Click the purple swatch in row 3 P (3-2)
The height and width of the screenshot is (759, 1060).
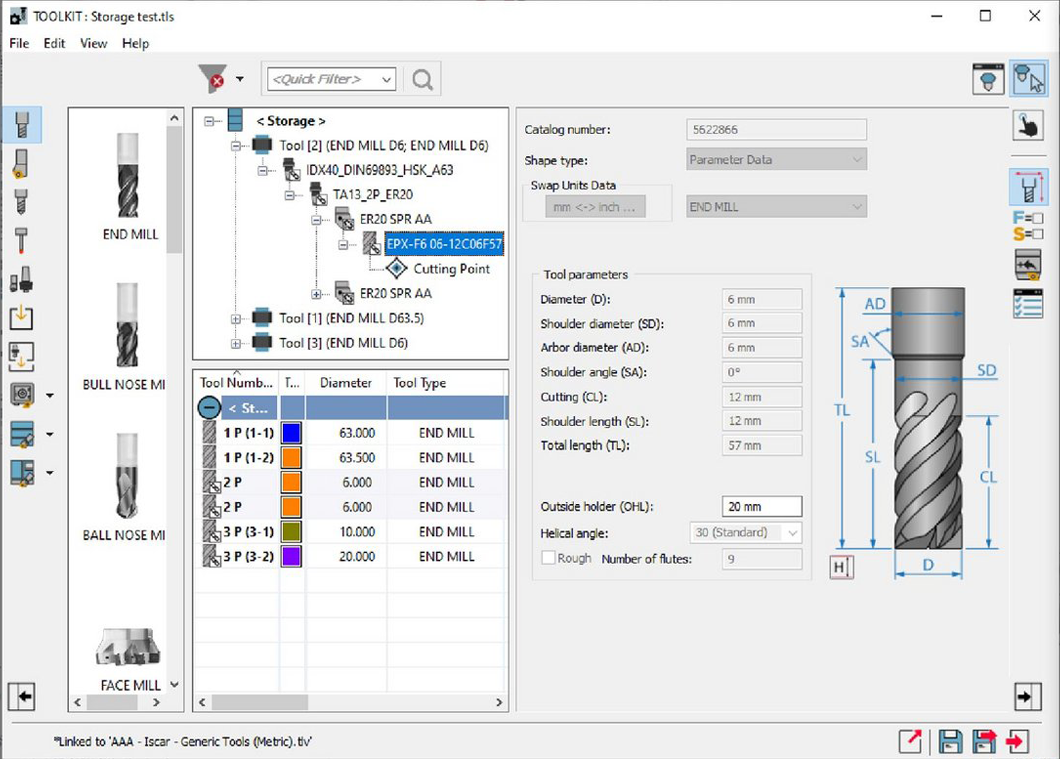(291, 556)
